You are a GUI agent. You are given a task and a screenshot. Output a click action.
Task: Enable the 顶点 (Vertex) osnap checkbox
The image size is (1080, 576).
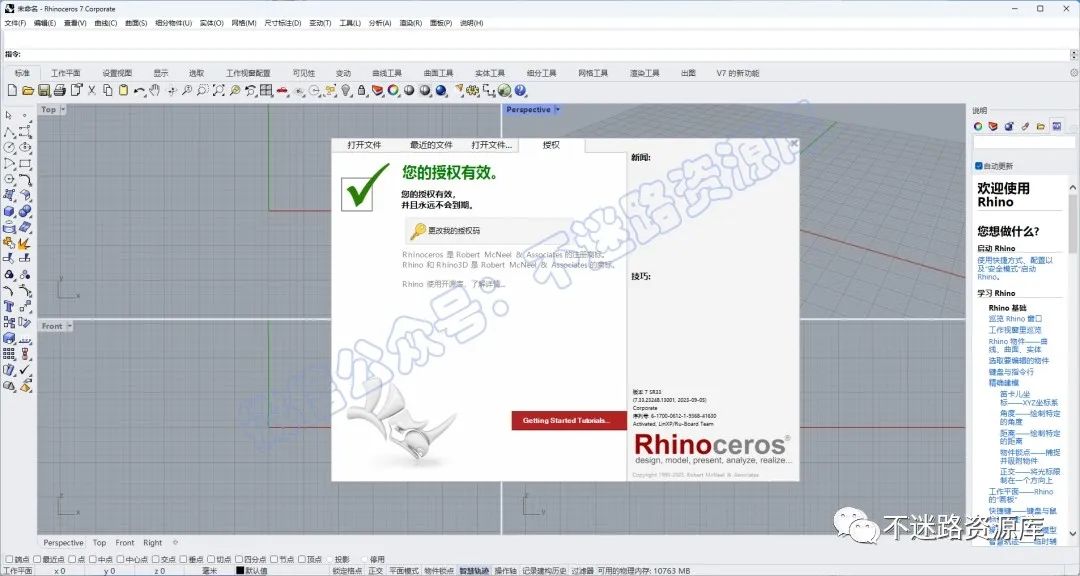pos(302,559)
